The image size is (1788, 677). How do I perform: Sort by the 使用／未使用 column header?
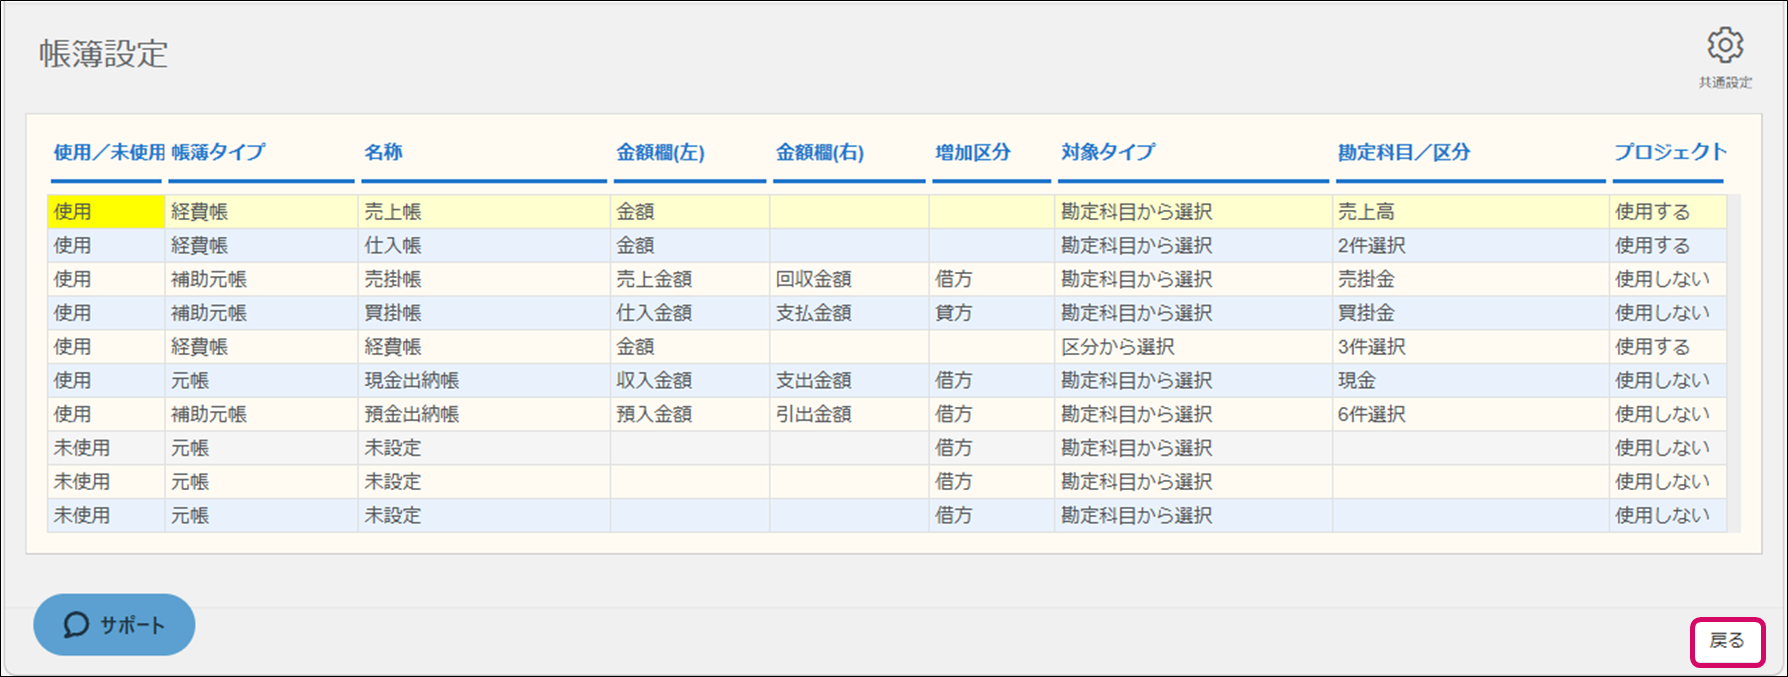[108, 152]
